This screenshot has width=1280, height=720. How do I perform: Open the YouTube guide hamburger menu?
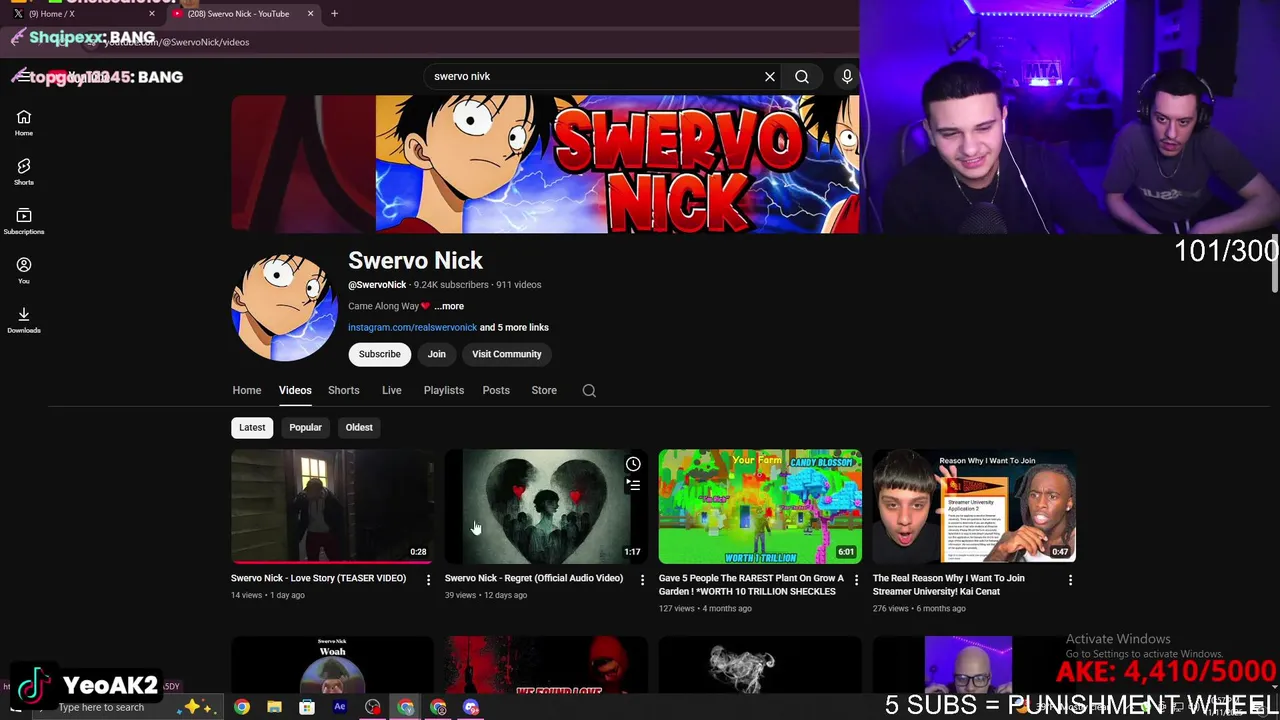click(x=23, y=77)
